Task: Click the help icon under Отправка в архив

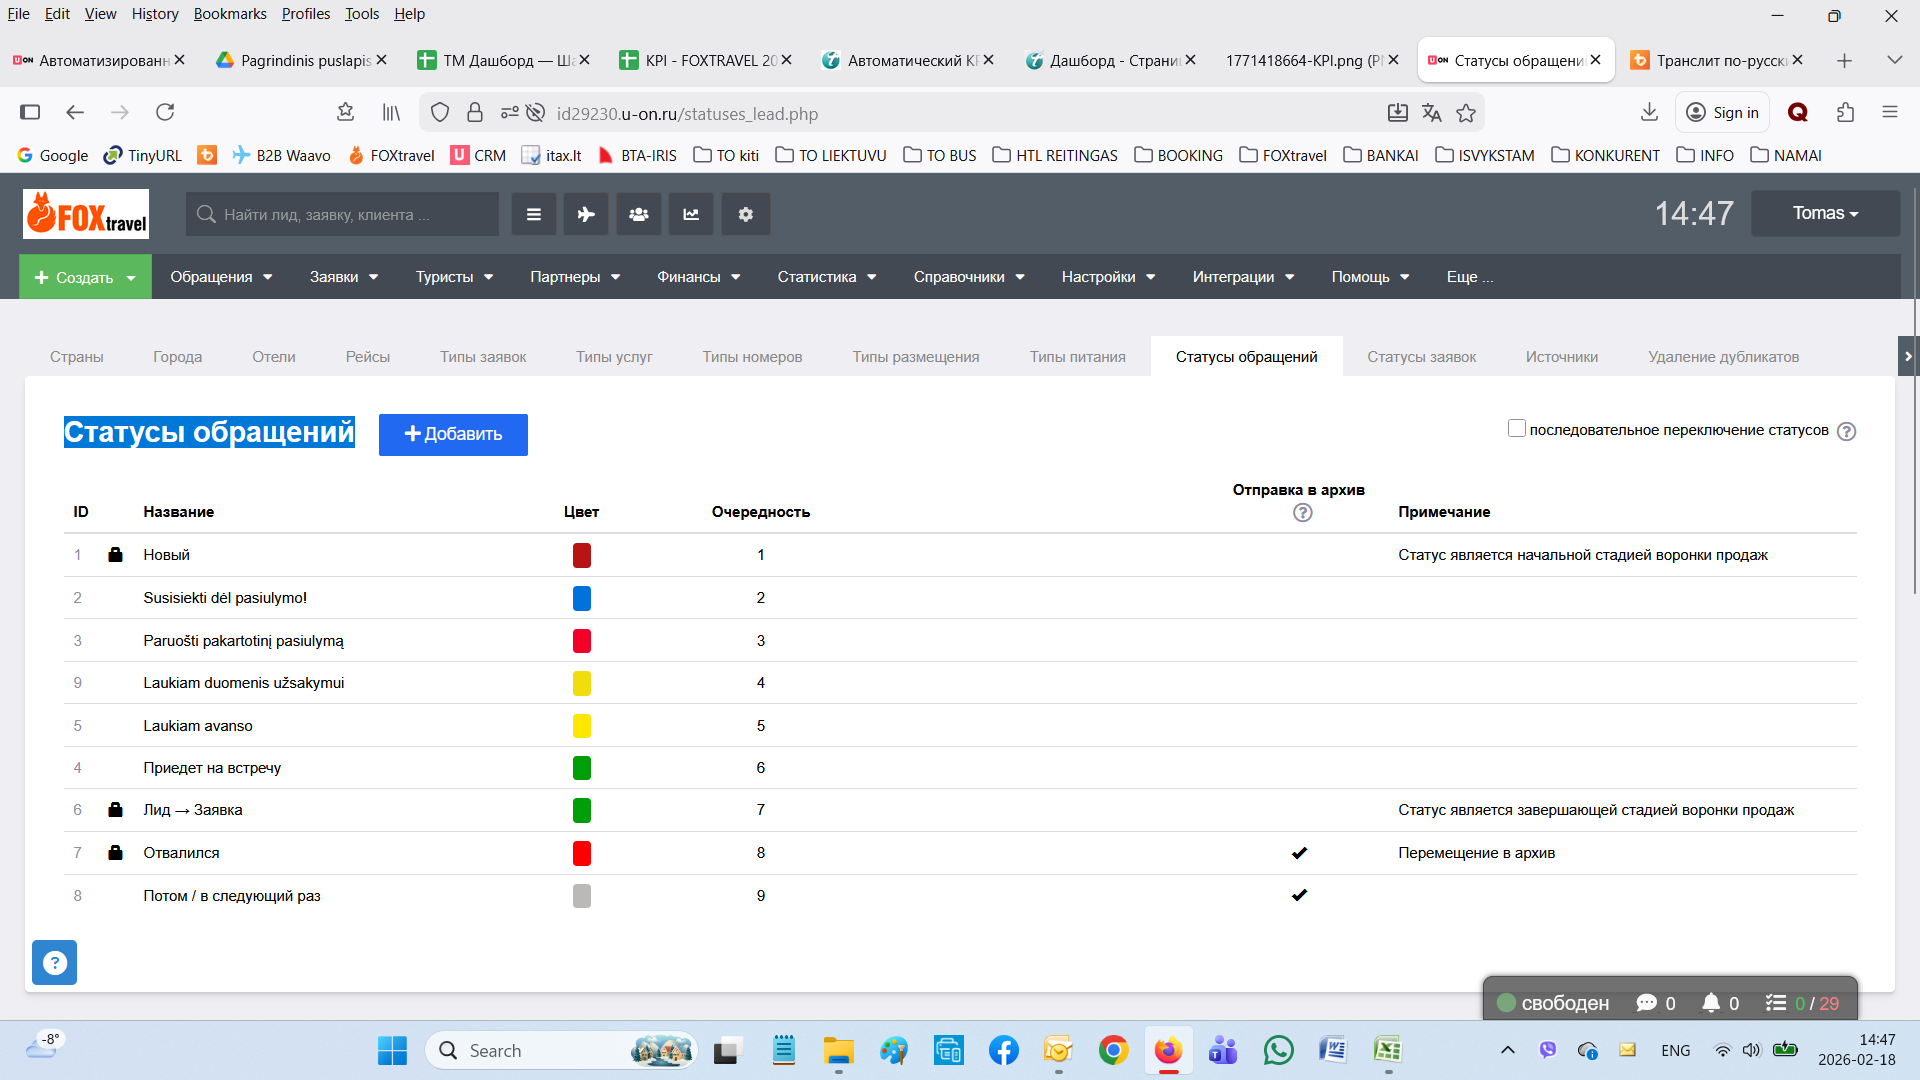Action: (1302, 513)
